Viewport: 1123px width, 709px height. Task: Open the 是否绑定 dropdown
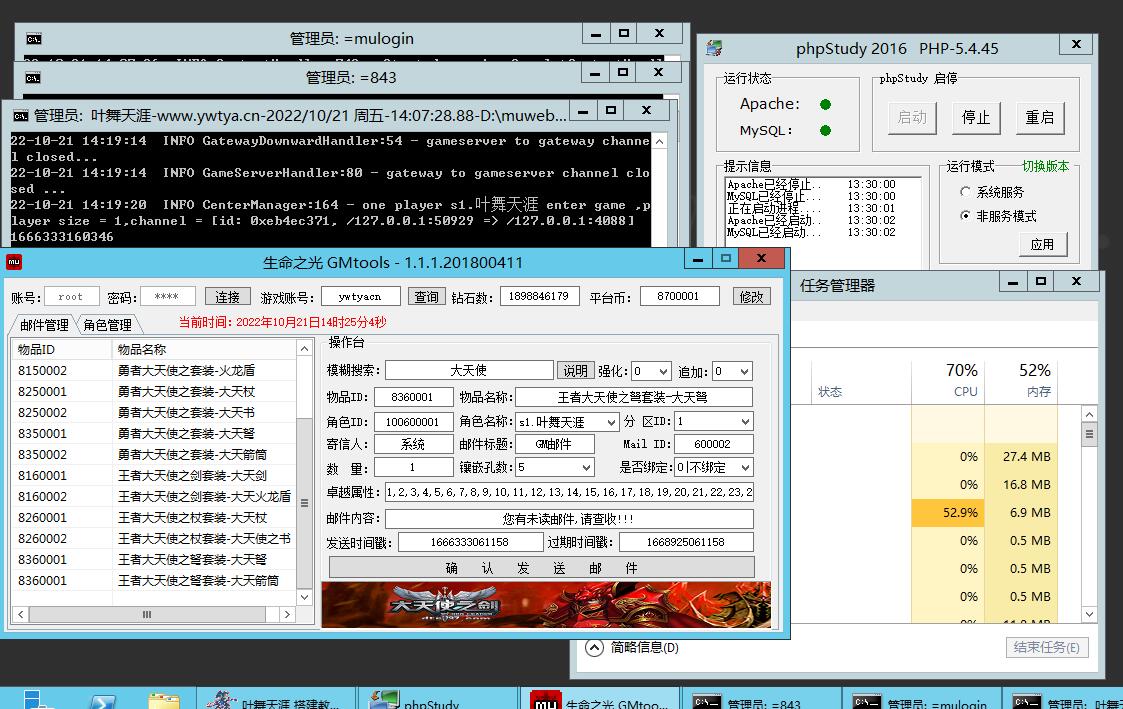click(745, 468)
